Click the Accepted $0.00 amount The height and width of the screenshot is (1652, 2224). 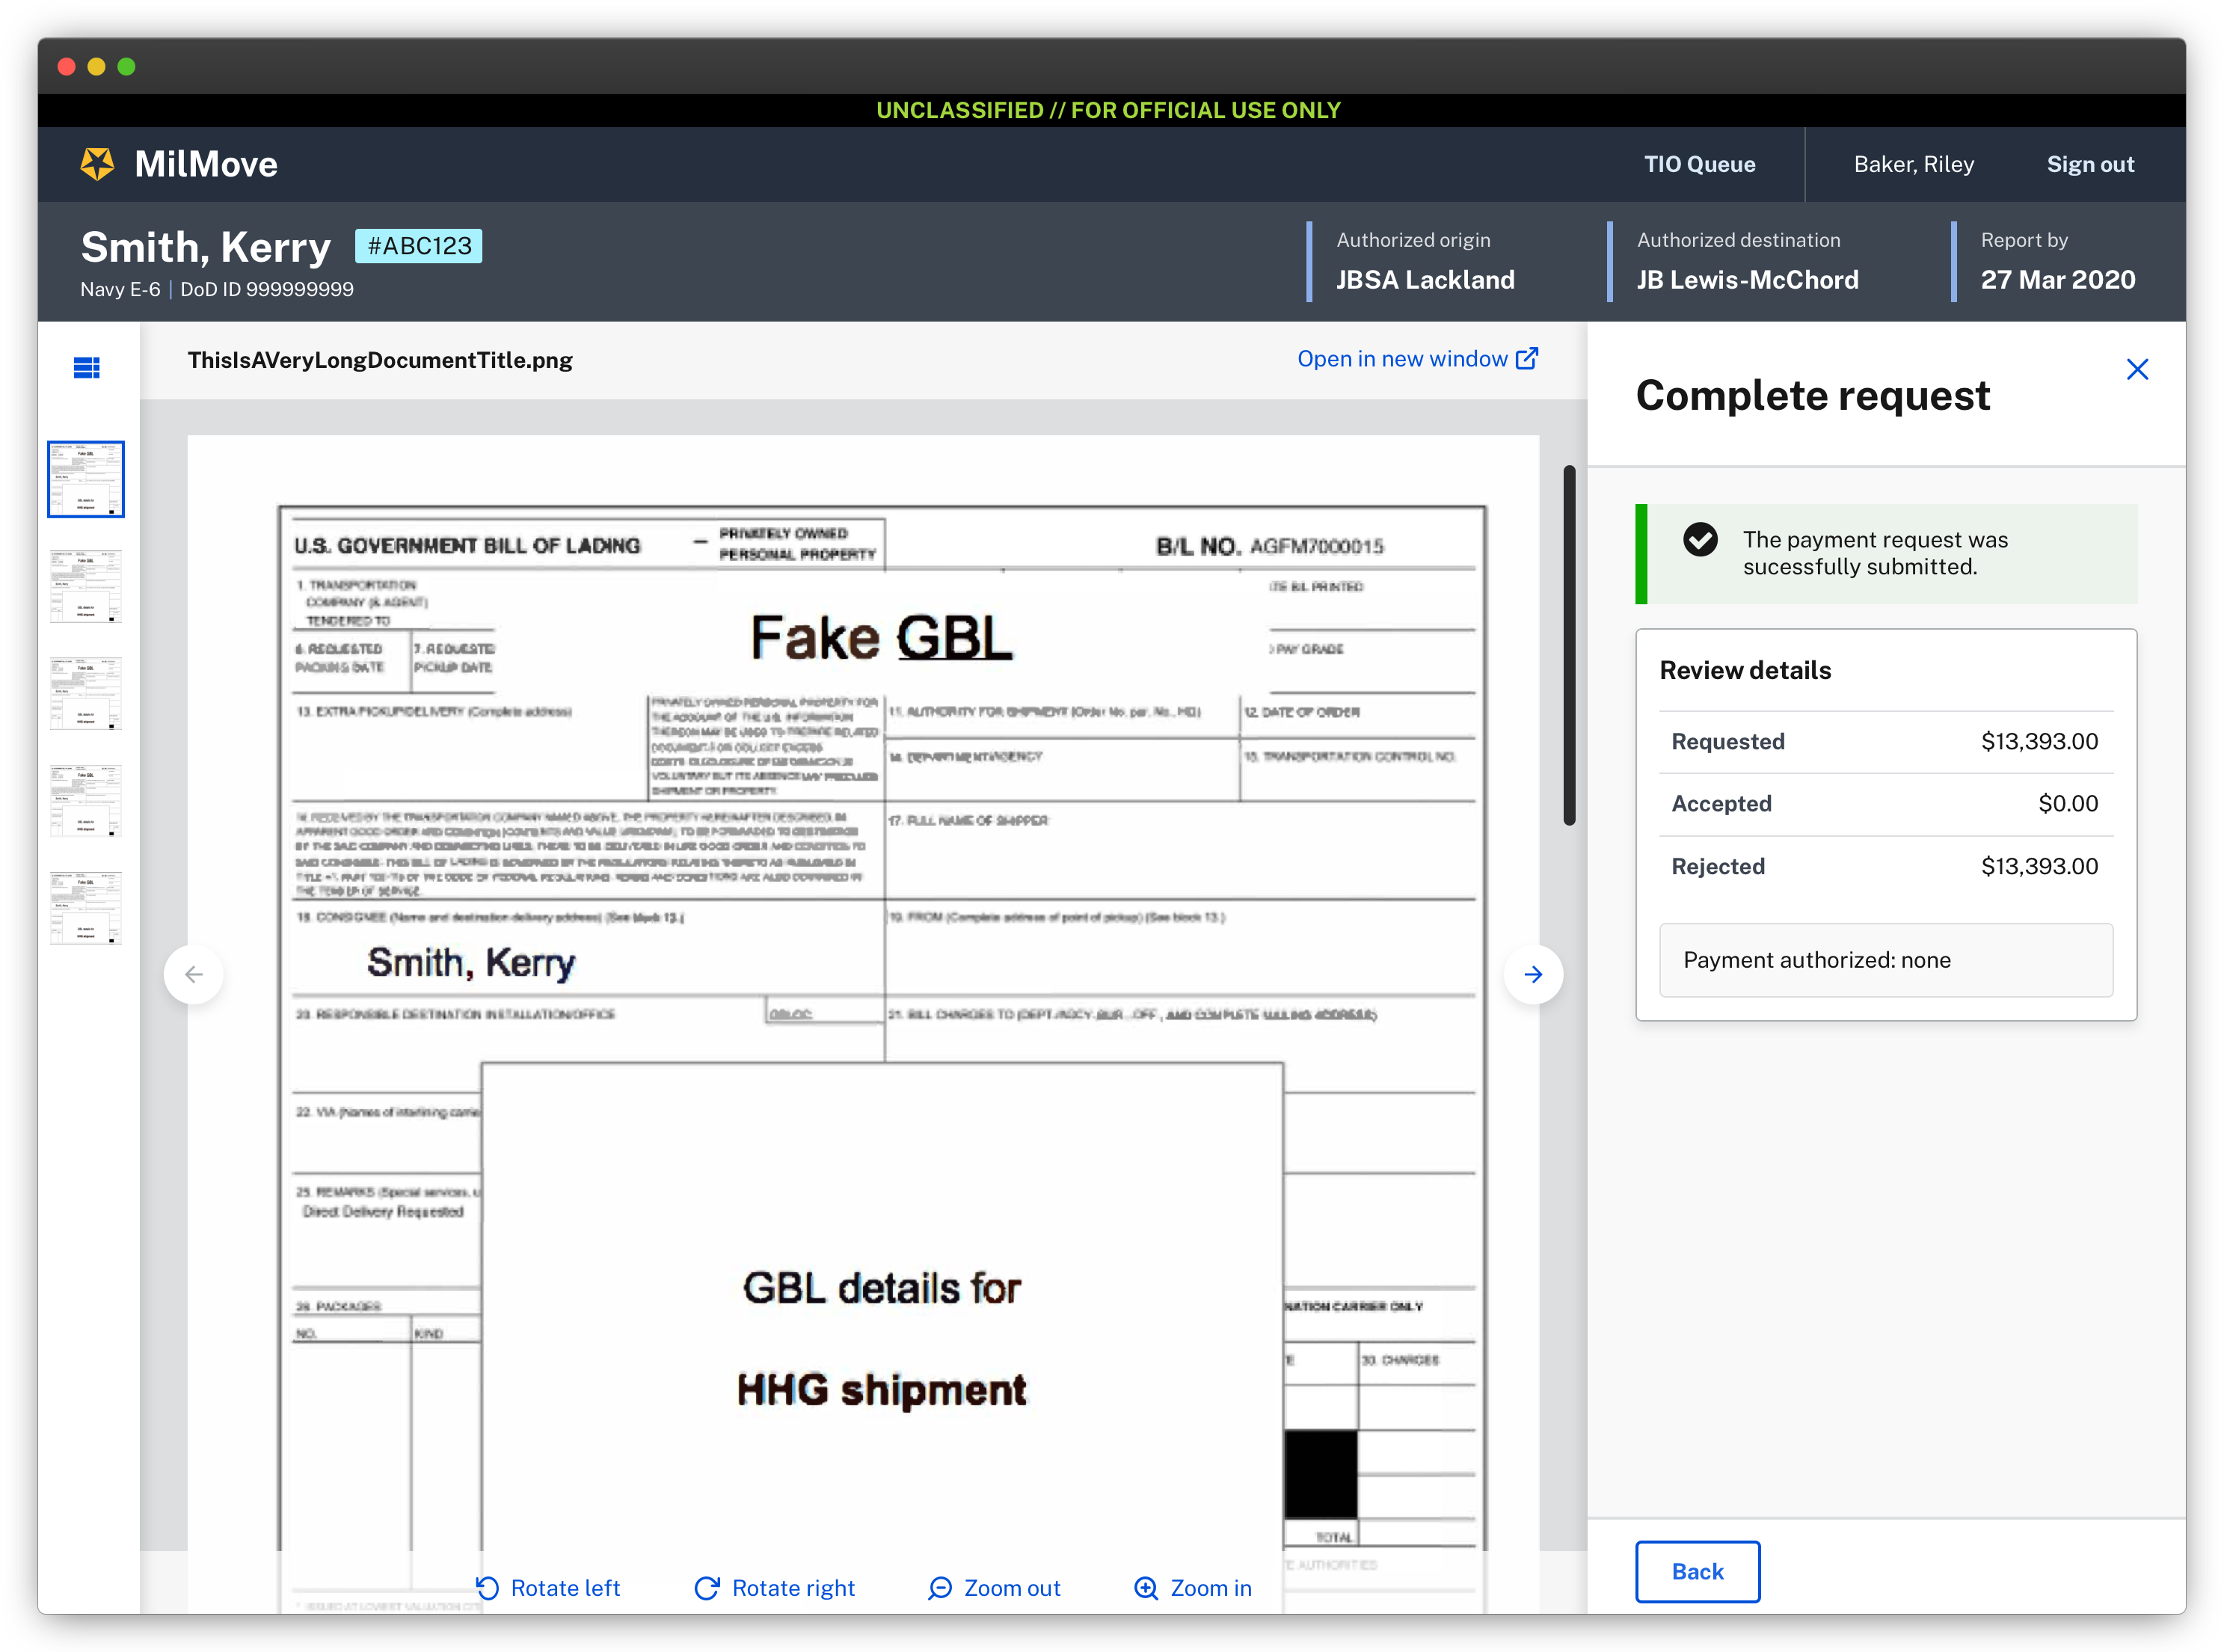(2068, 803)
